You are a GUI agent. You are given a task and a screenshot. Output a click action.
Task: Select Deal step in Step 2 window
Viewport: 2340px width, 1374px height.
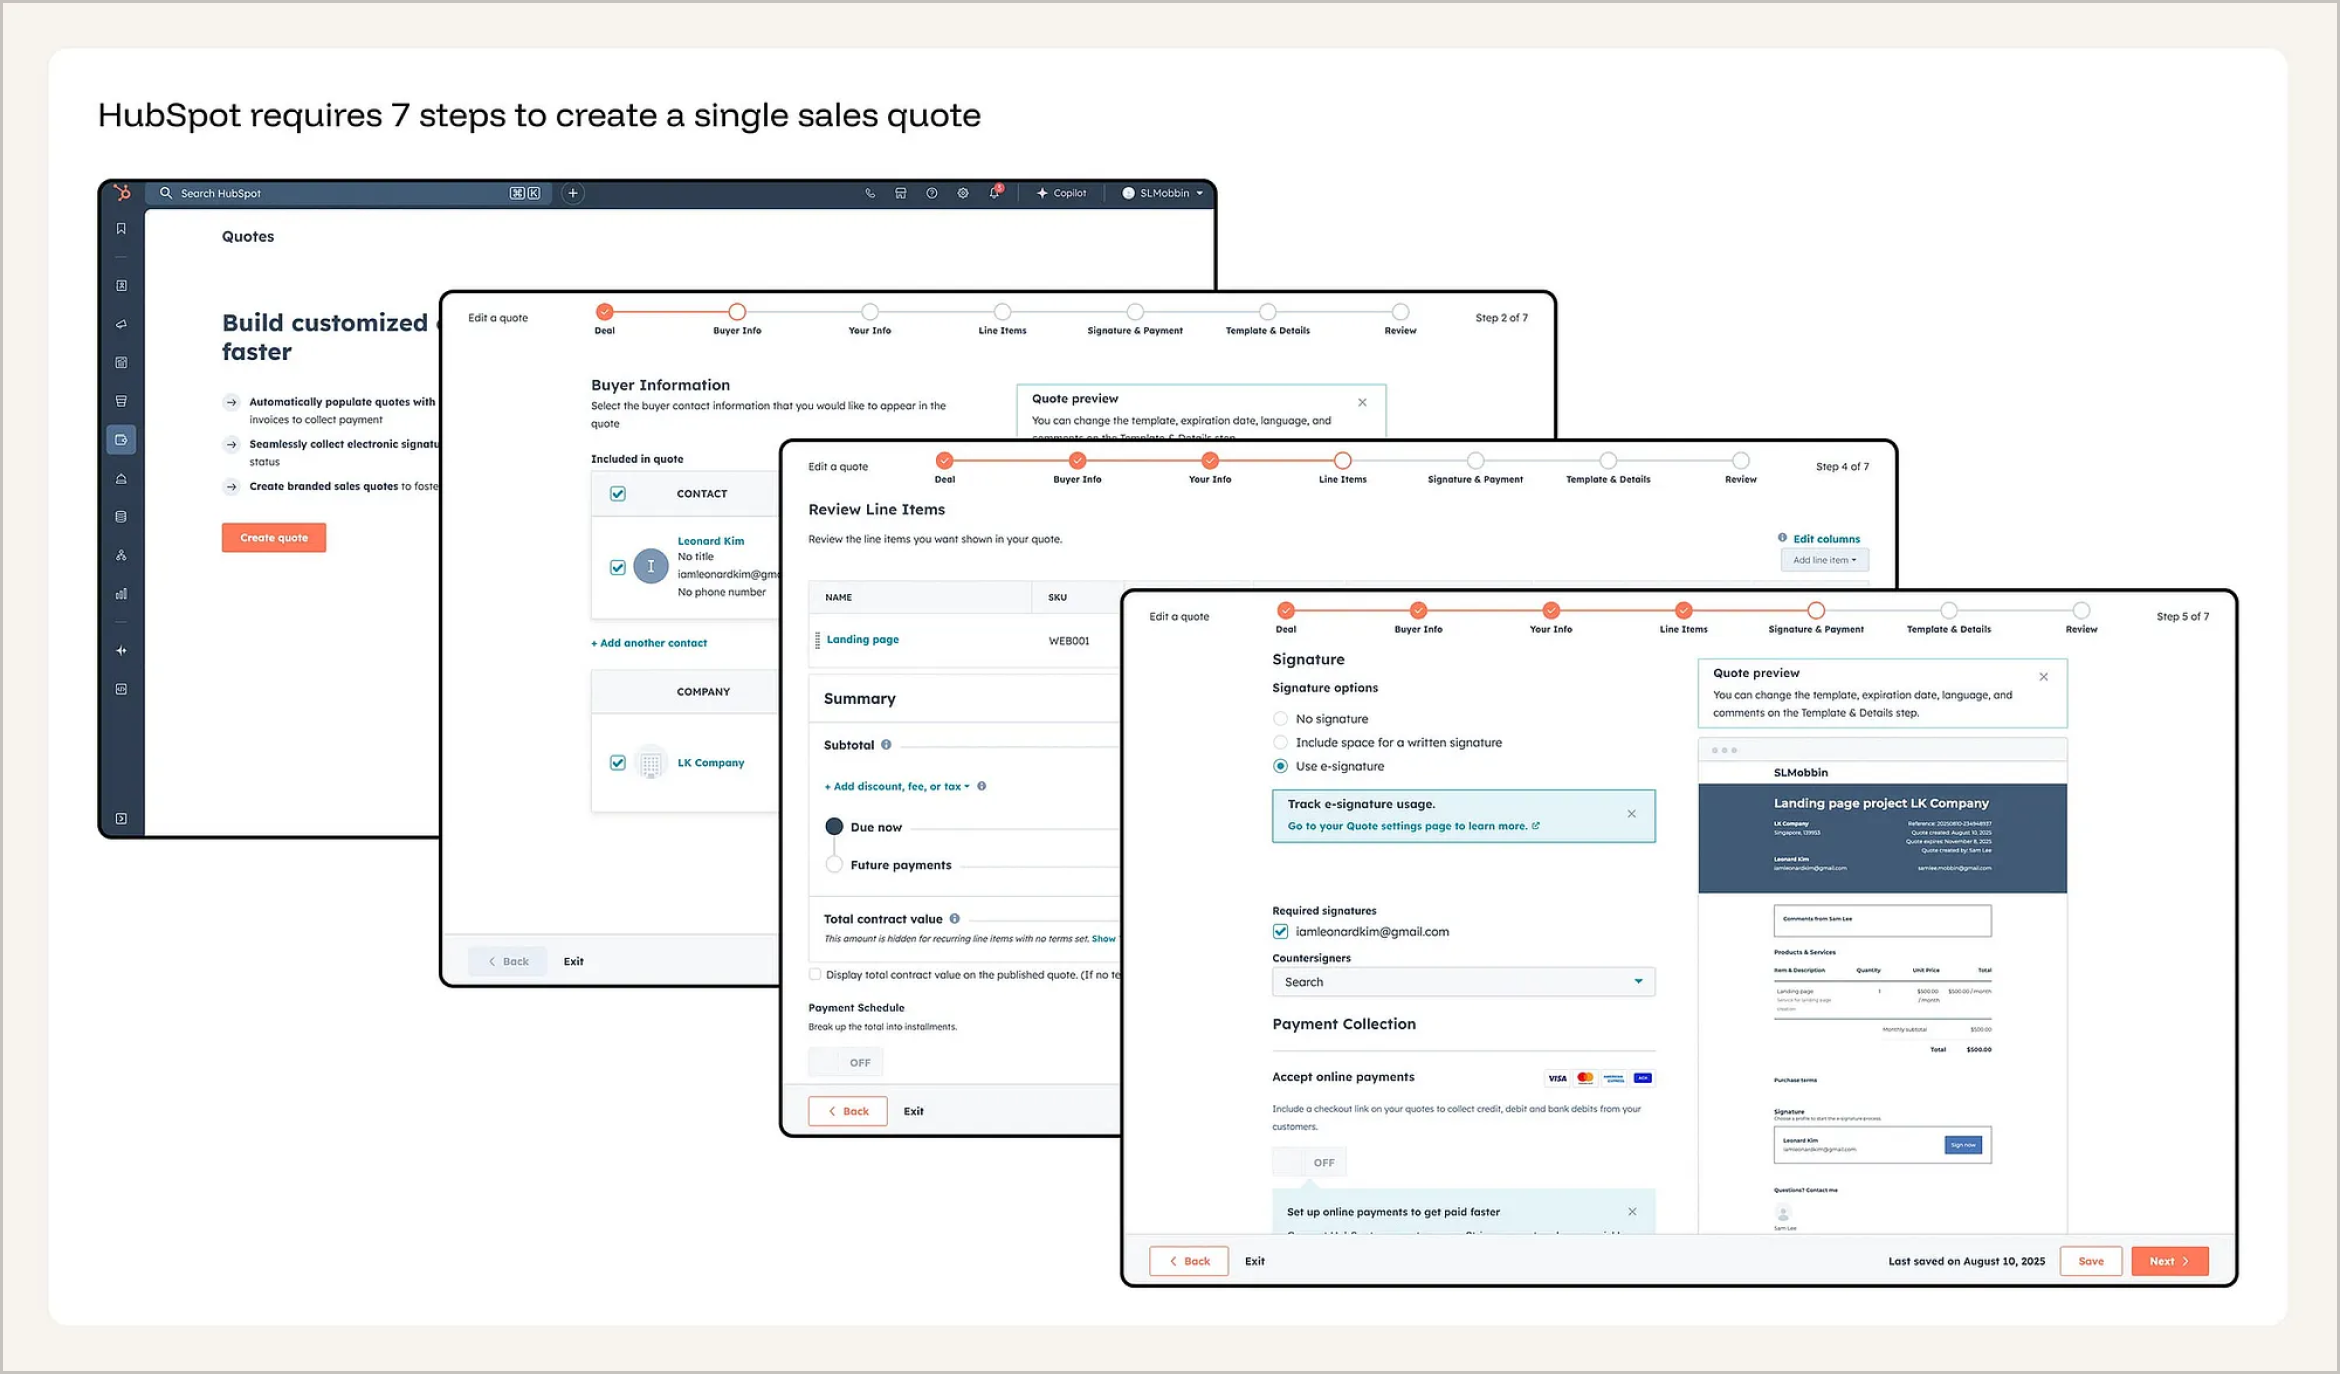pos(605,312)
